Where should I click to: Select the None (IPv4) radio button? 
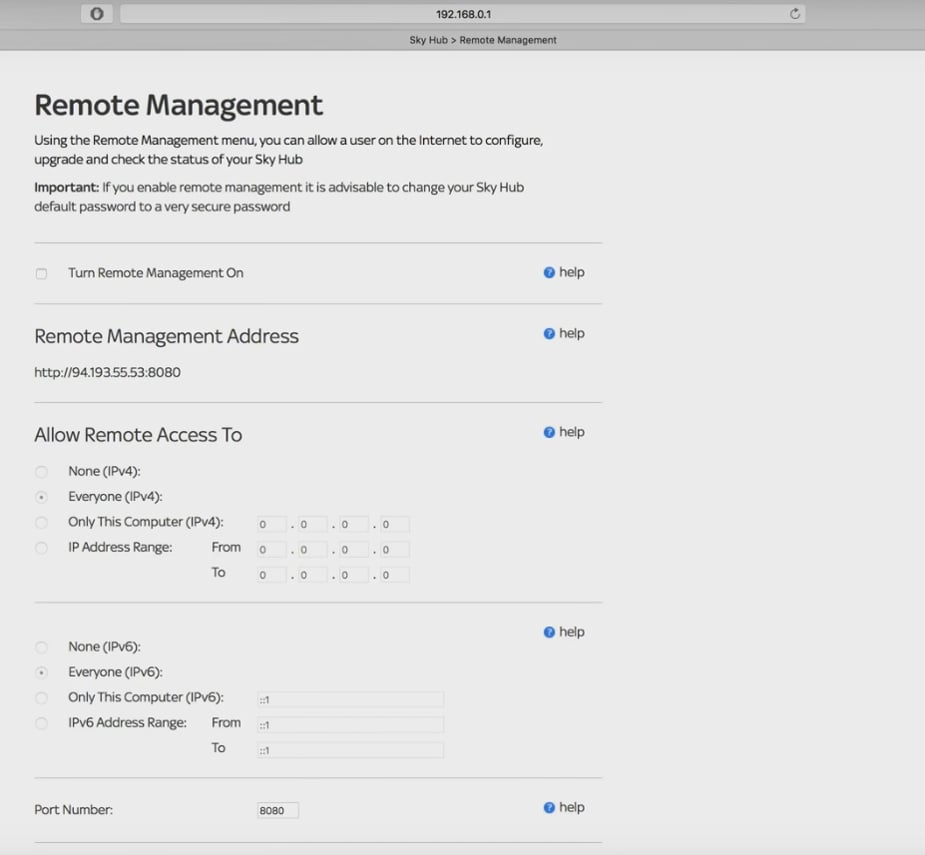pyautogui.click(x=41, y=472)
